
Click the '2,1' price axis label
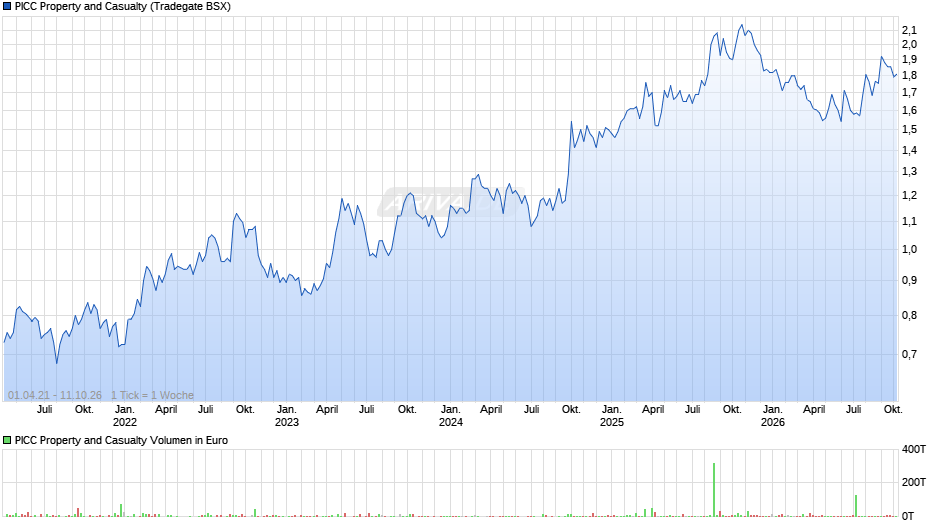pyautogui.click(x=909, y=30)
